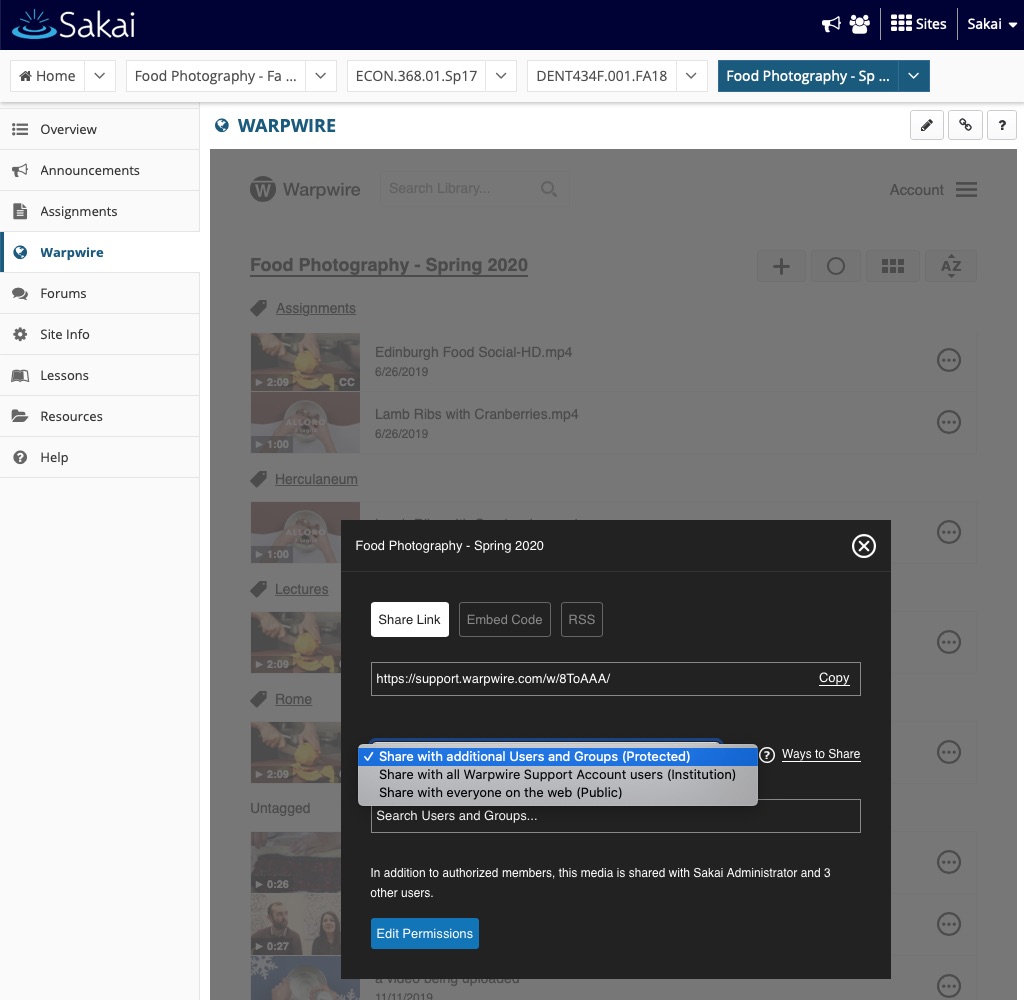1024x1000 pixels.
Task: Click the direct link chain icon
Action: coord(965,125)
